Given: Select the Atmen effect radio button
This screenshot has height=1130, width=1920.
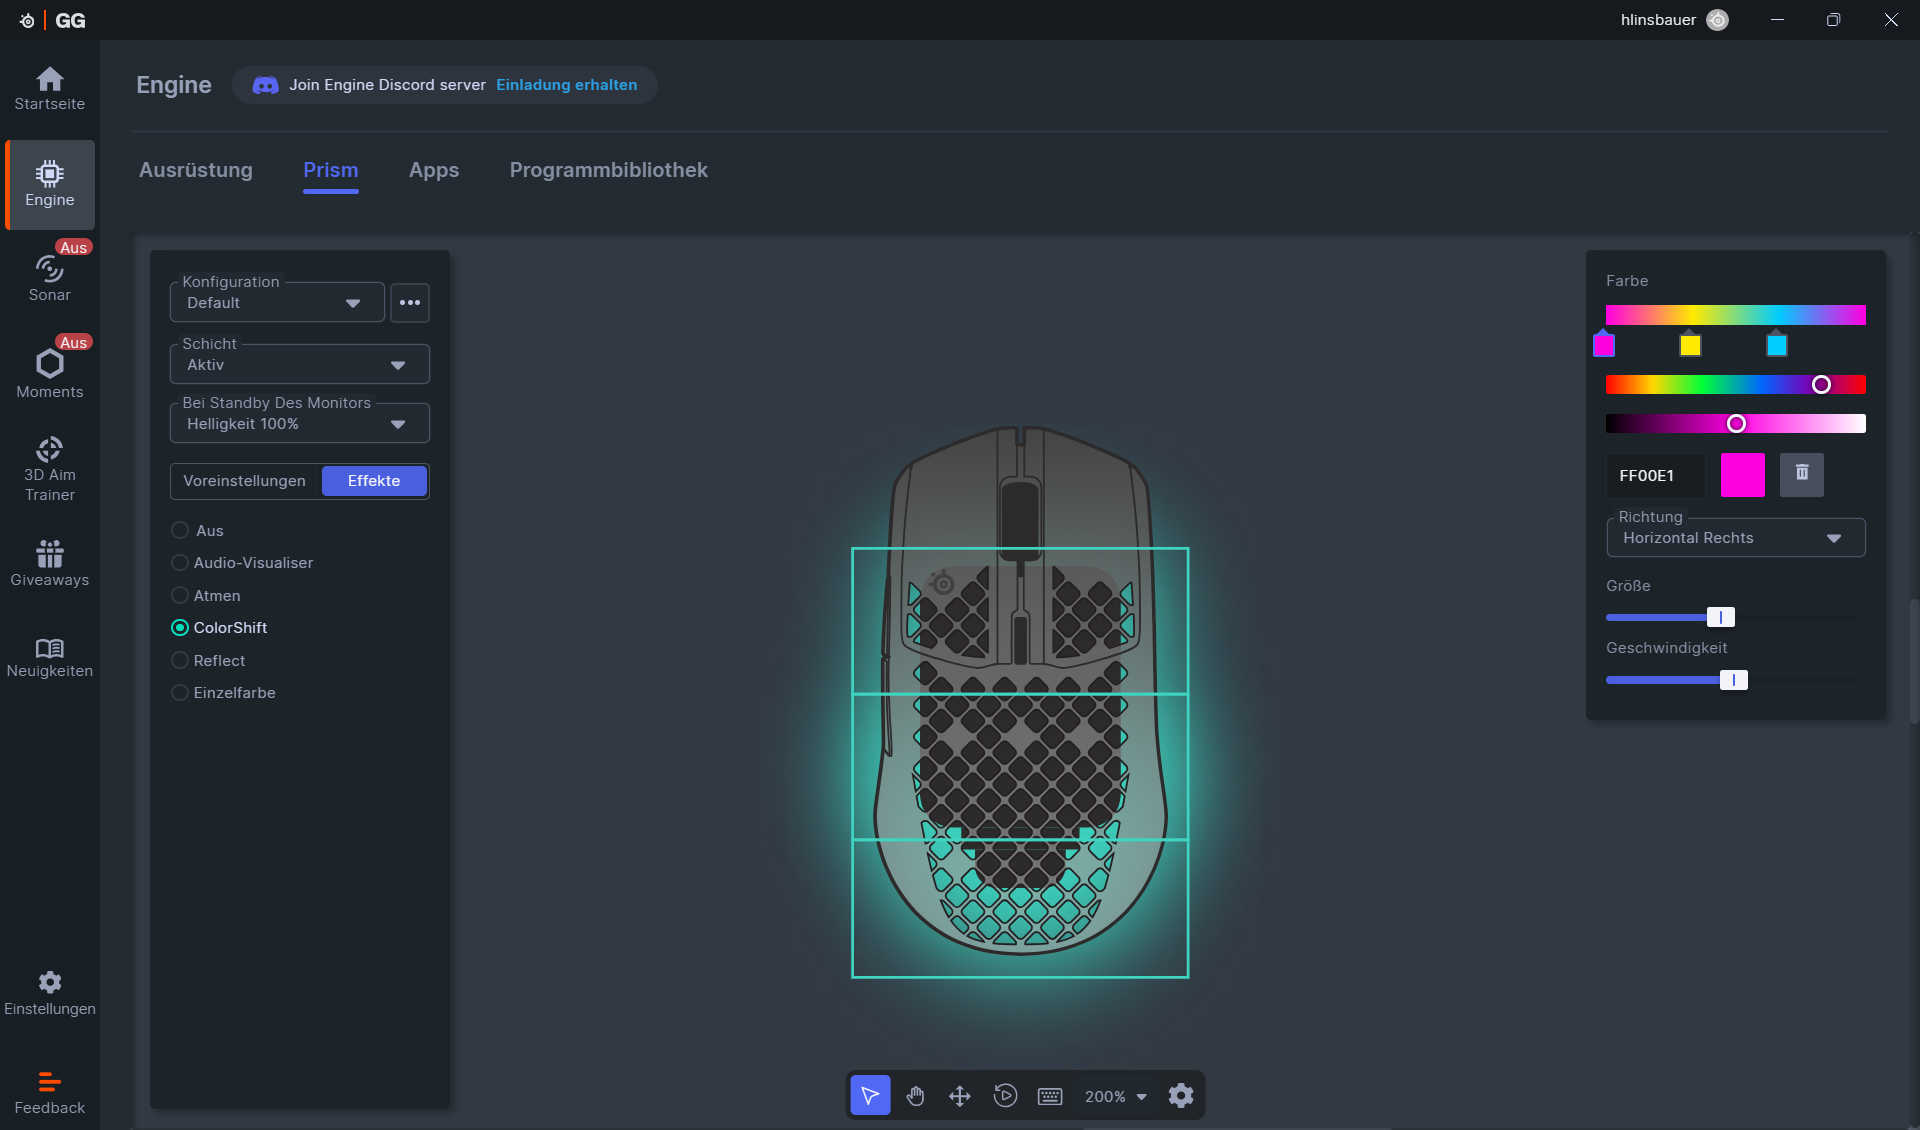Looking at the screenshot, I should pyautogui.click(x=180, y=596).
